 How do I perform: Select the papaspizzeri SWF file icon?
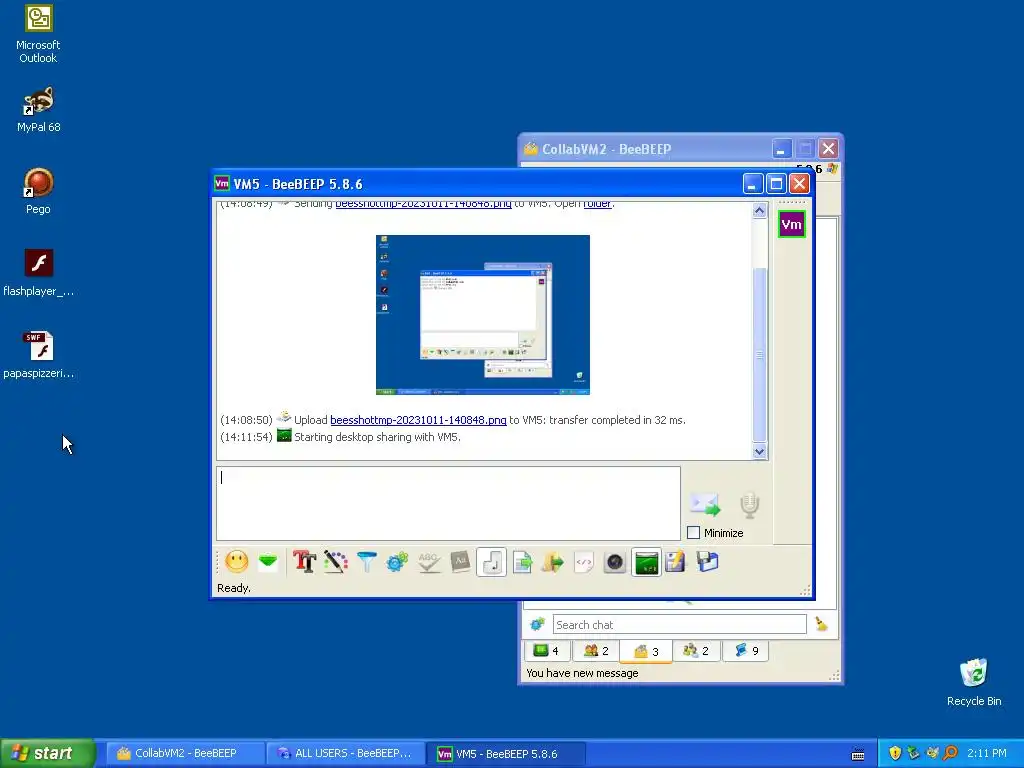coord(38,356)
